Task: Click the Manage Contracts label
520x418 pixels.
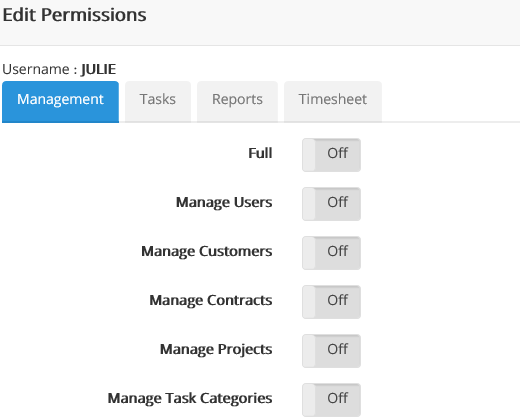Action: tap(211, 300)
